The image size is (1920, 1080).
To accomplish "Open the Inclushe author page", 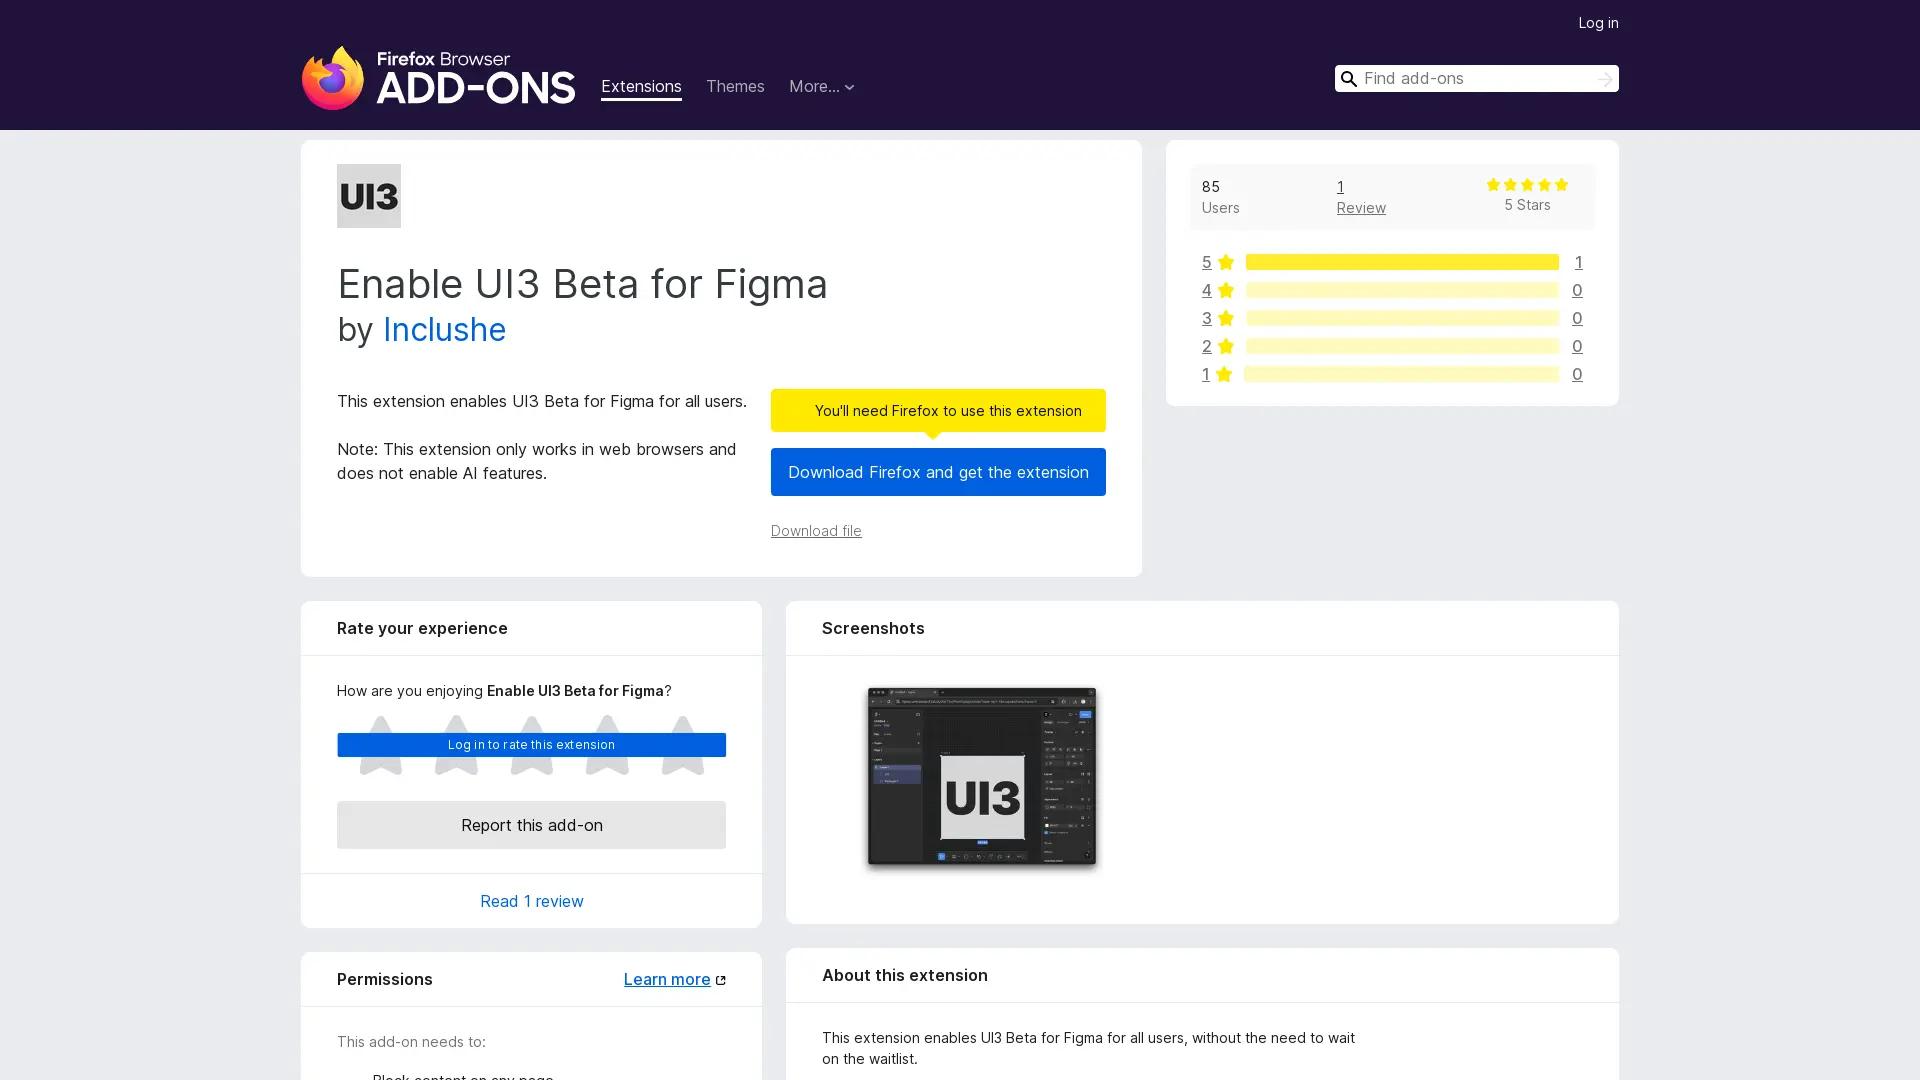I will (x=444, y=330).
